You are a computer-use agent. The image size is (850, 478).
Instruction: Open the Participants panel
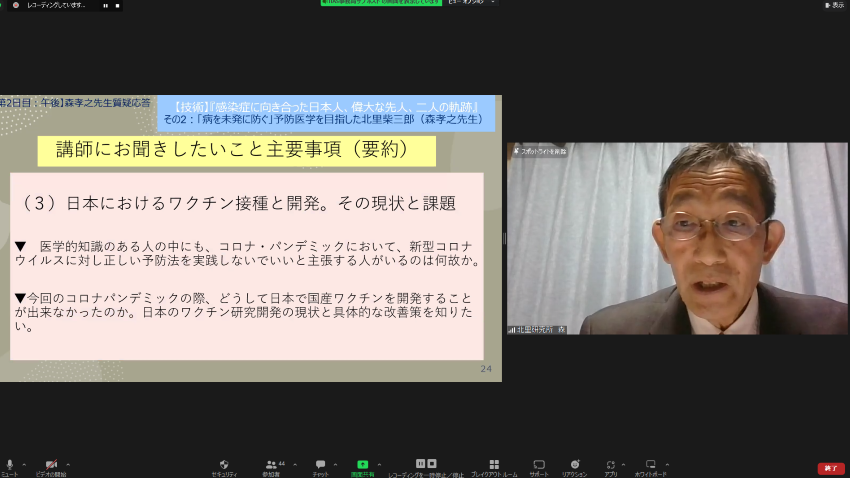pyautogui.click(x=271, y=465)
